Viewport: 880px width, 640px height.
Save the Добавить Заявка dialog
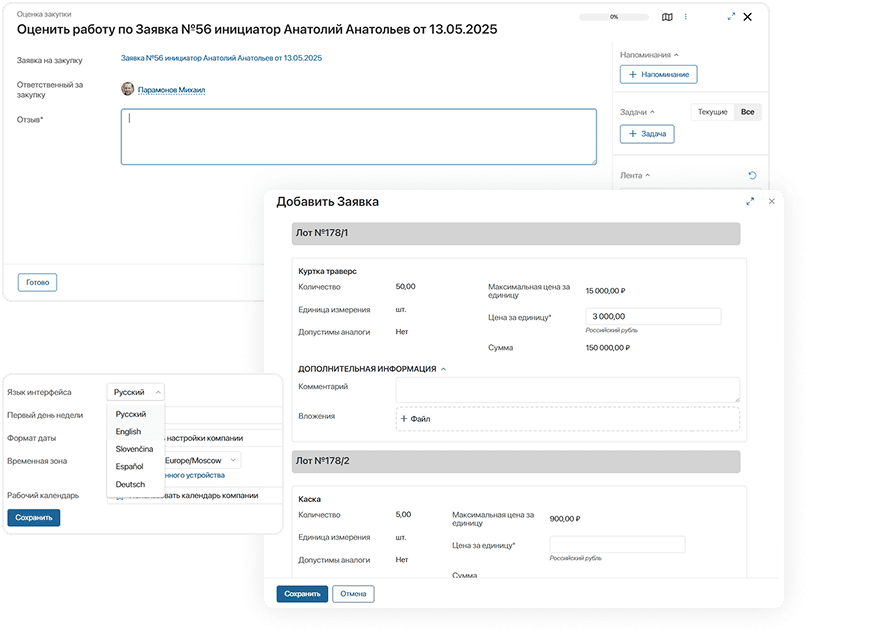(302, 593)
